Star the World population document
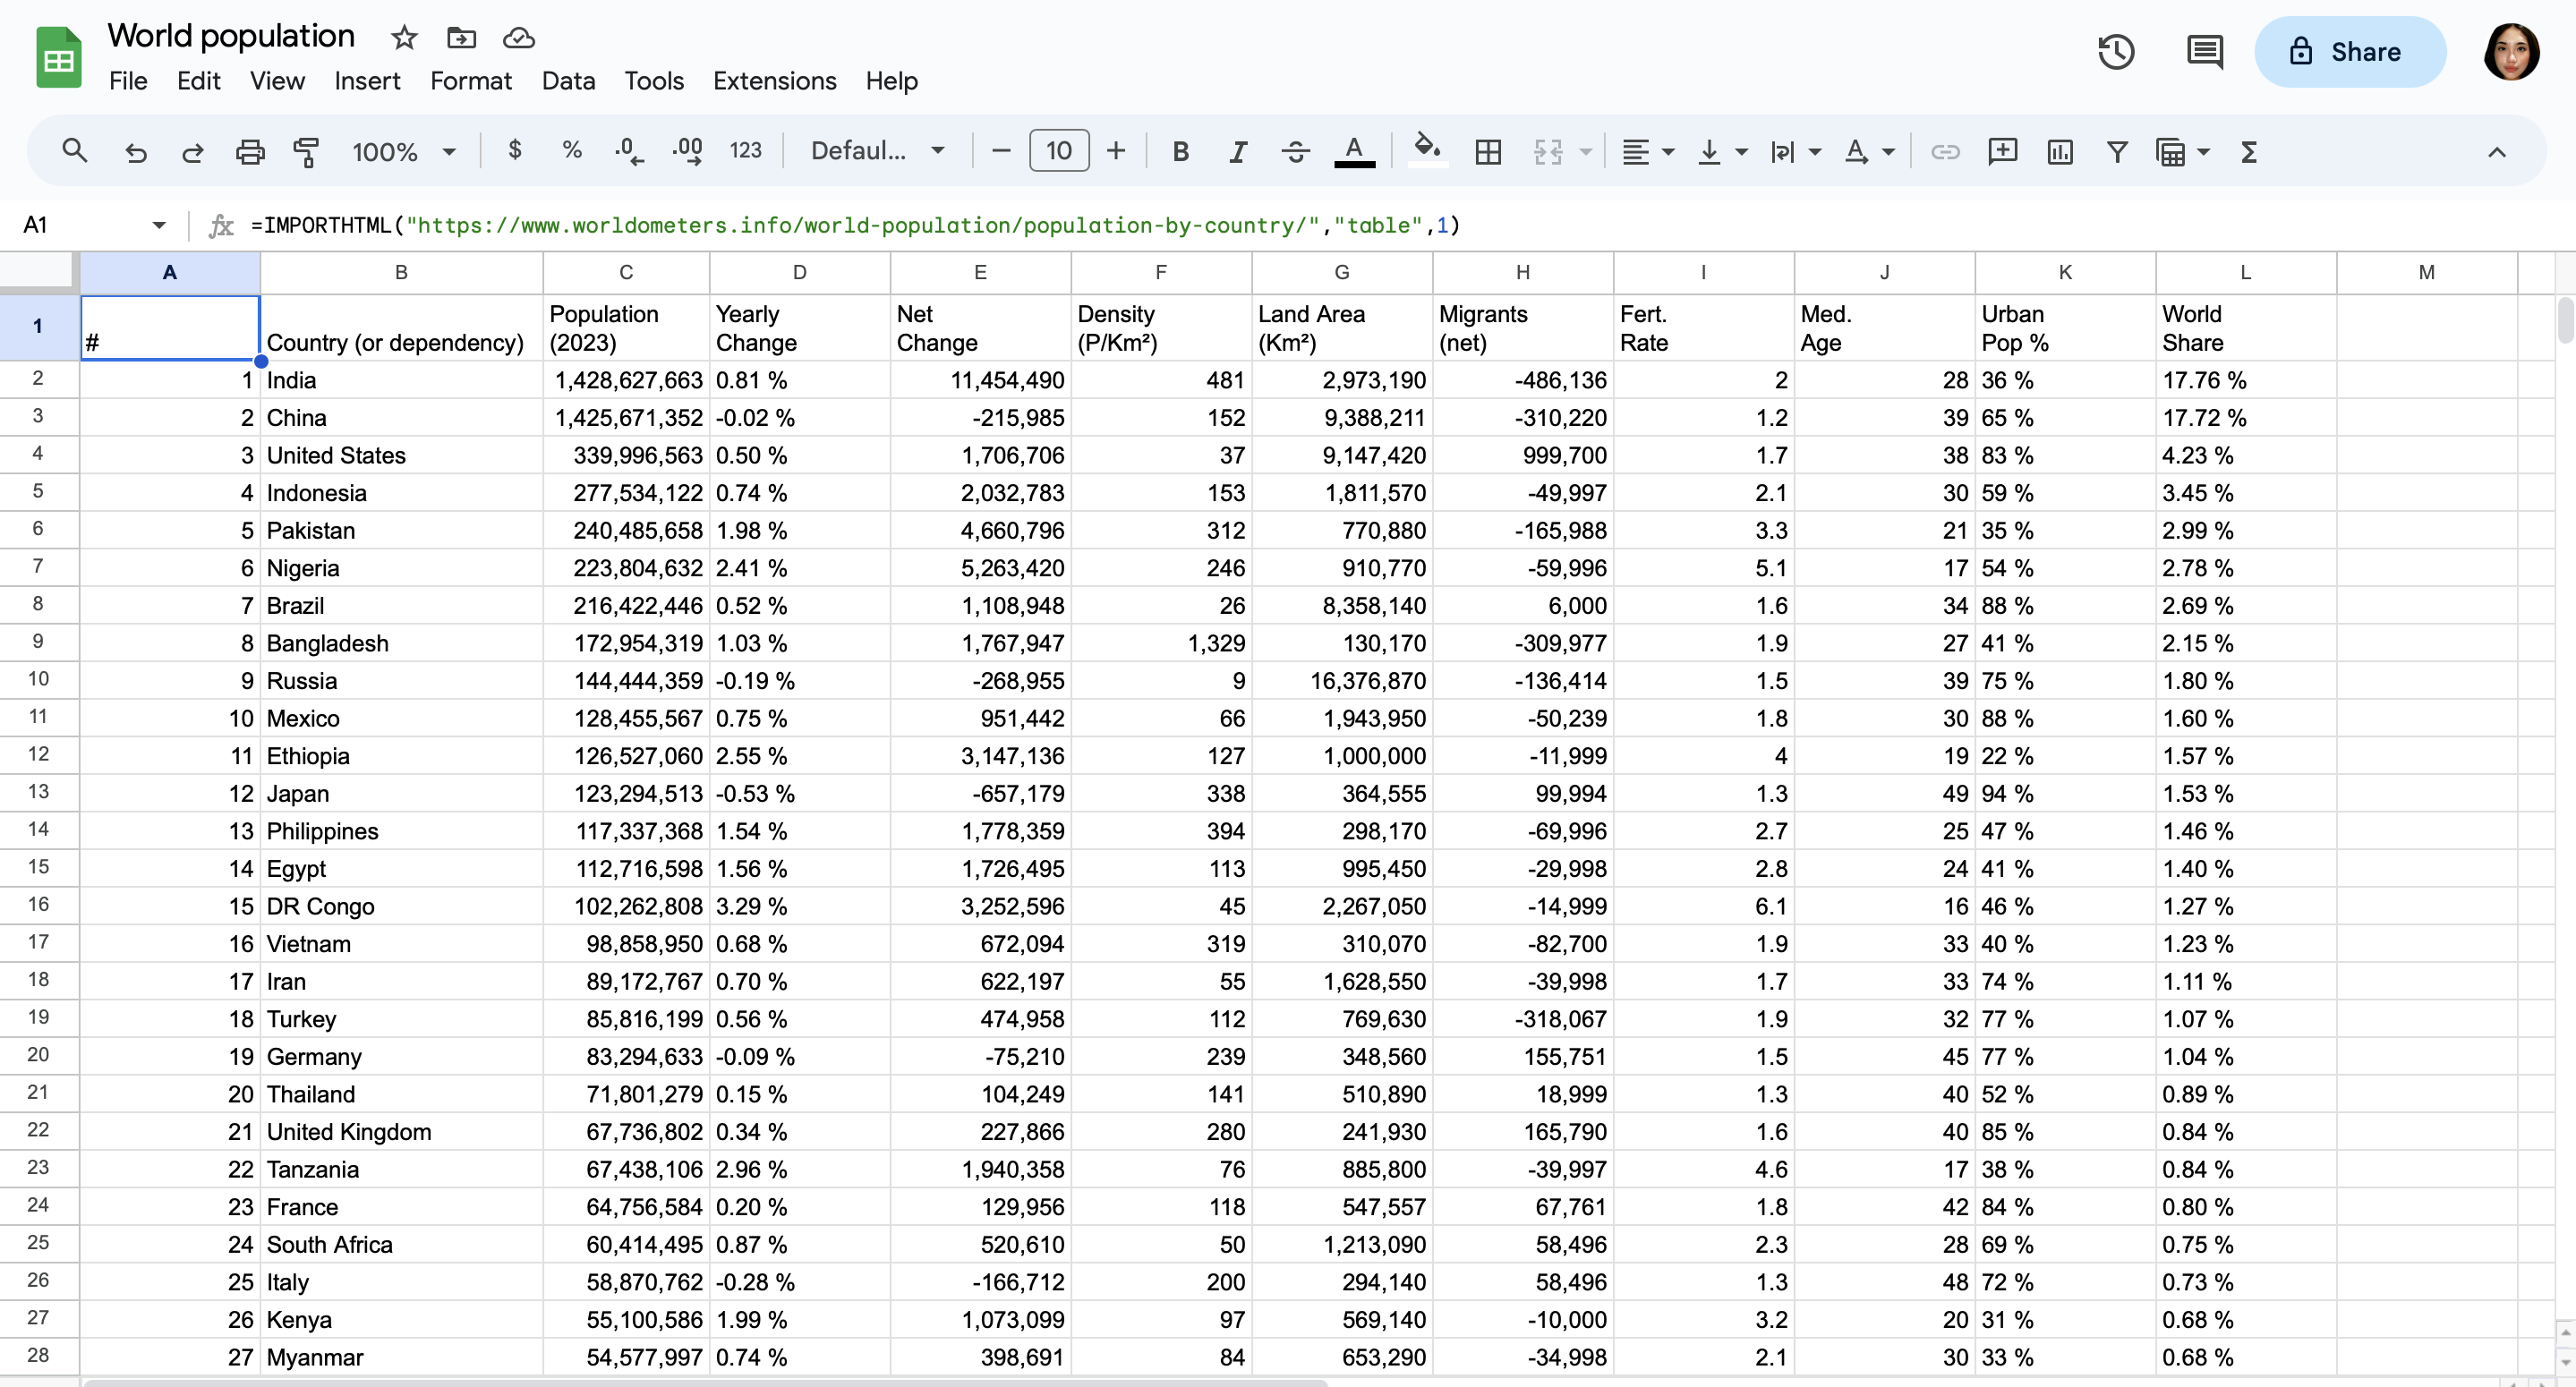This screenshot has width=2576, height=1387. (404, 38)
